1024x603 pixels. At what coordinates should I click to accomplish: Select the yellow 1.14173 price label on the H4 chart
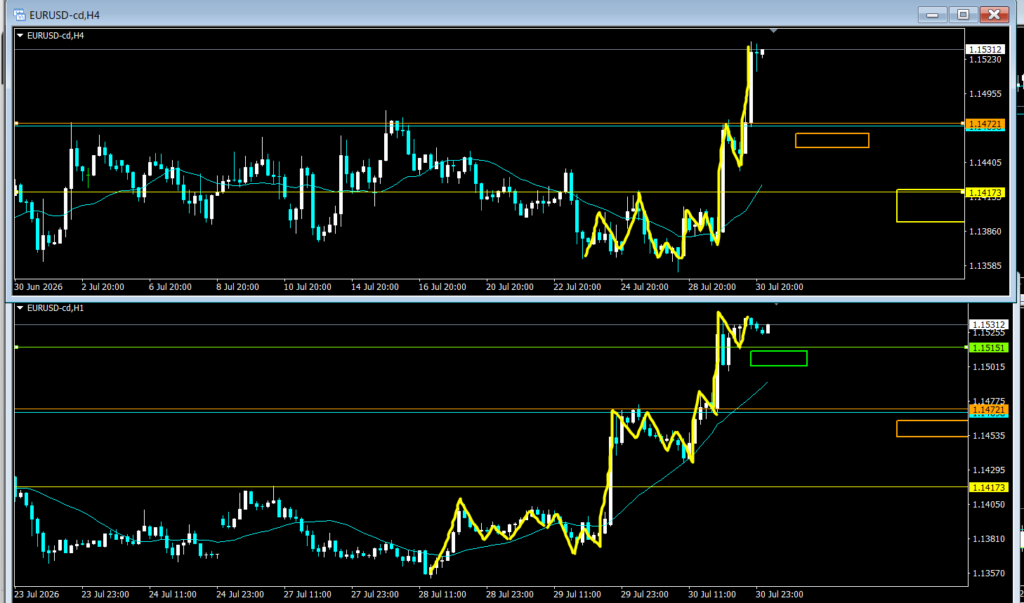[x=985, y=192]
